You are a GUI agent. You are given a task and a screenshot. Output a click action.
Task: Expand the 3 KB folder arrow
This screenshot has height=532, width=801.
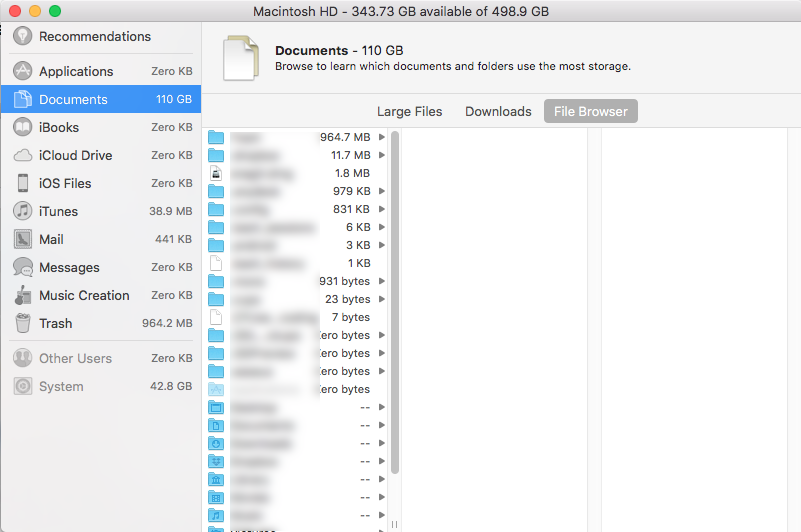pos(382,245)
